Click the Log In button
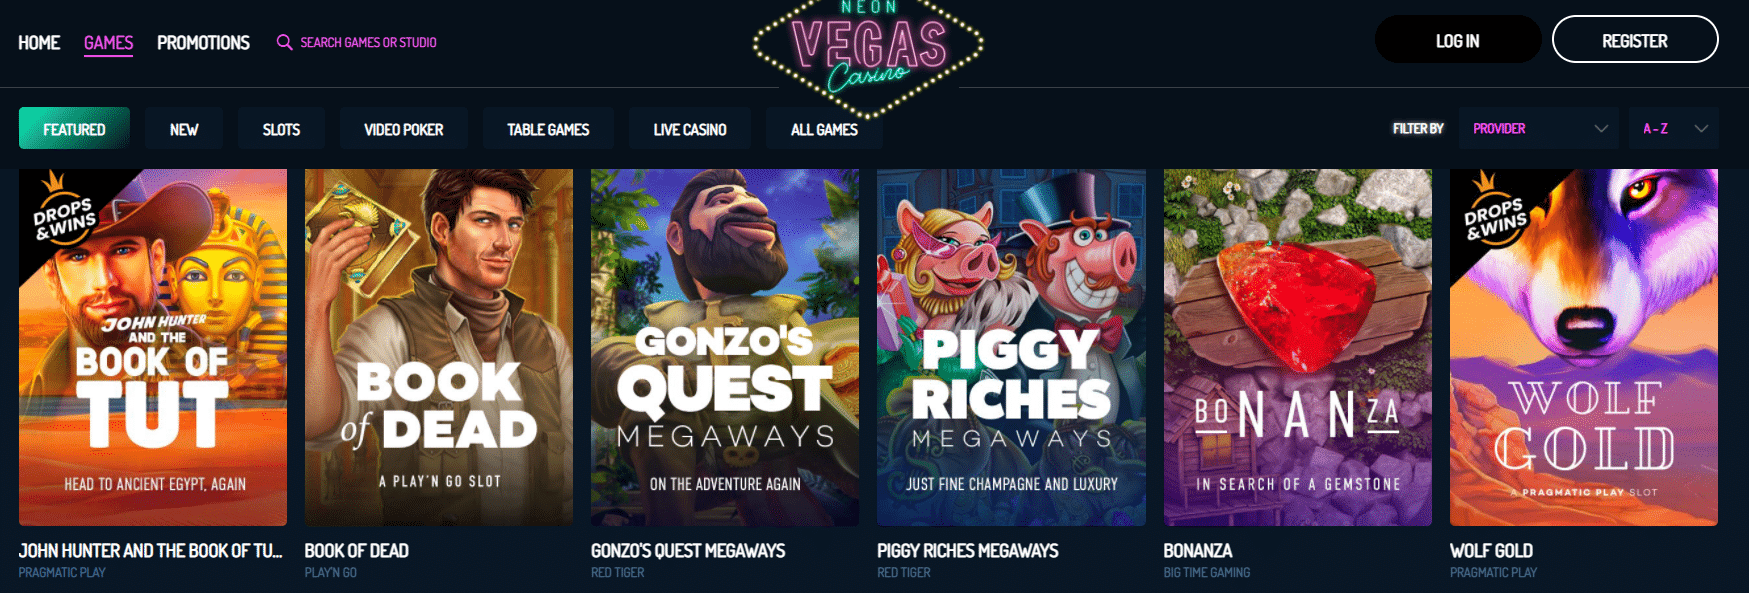Viewport: 1749px width, 593px height. [1457, 40]
